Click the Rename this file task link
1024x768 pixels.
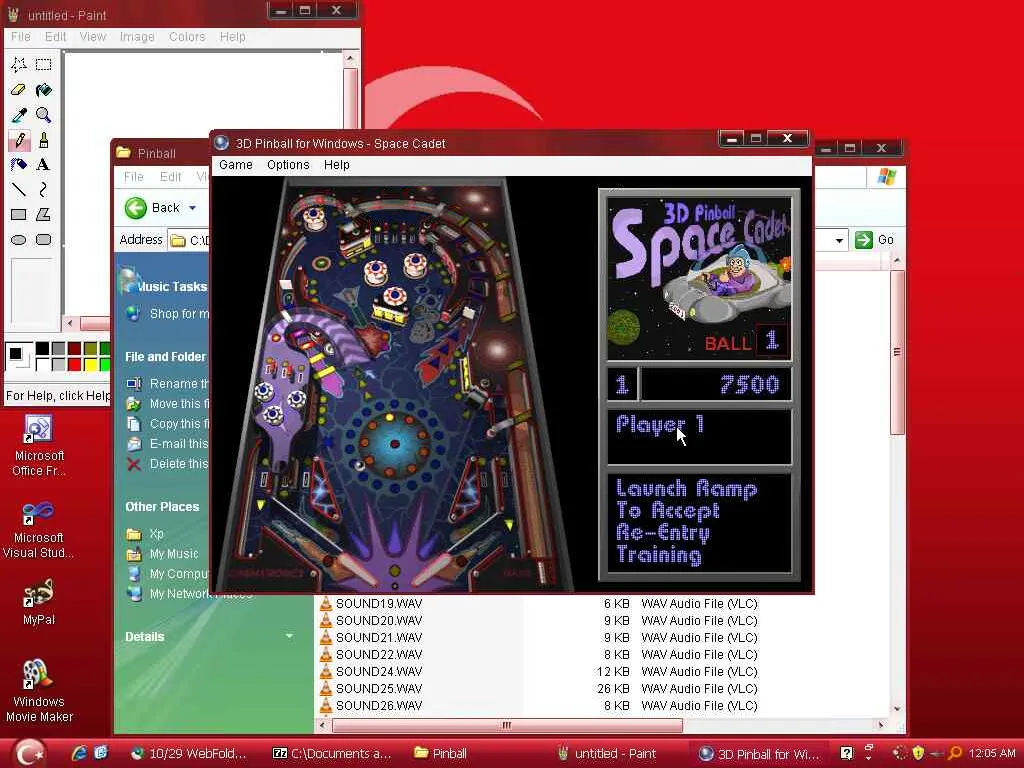(x=168, y=383)
